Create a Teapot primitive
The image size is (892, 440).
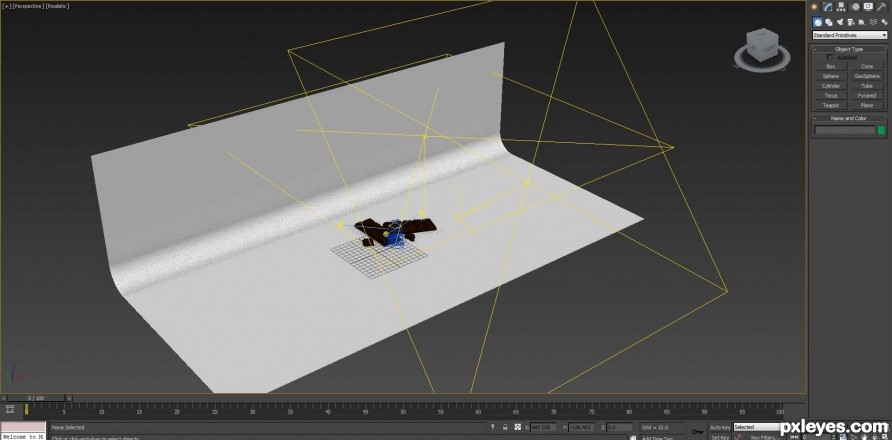click(x=831, y=105)
